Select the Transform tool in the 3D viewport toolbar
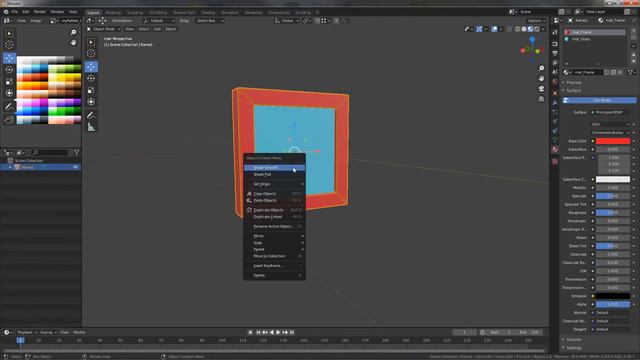This screenshot has height=360, width=640. (x=91, y=102)
